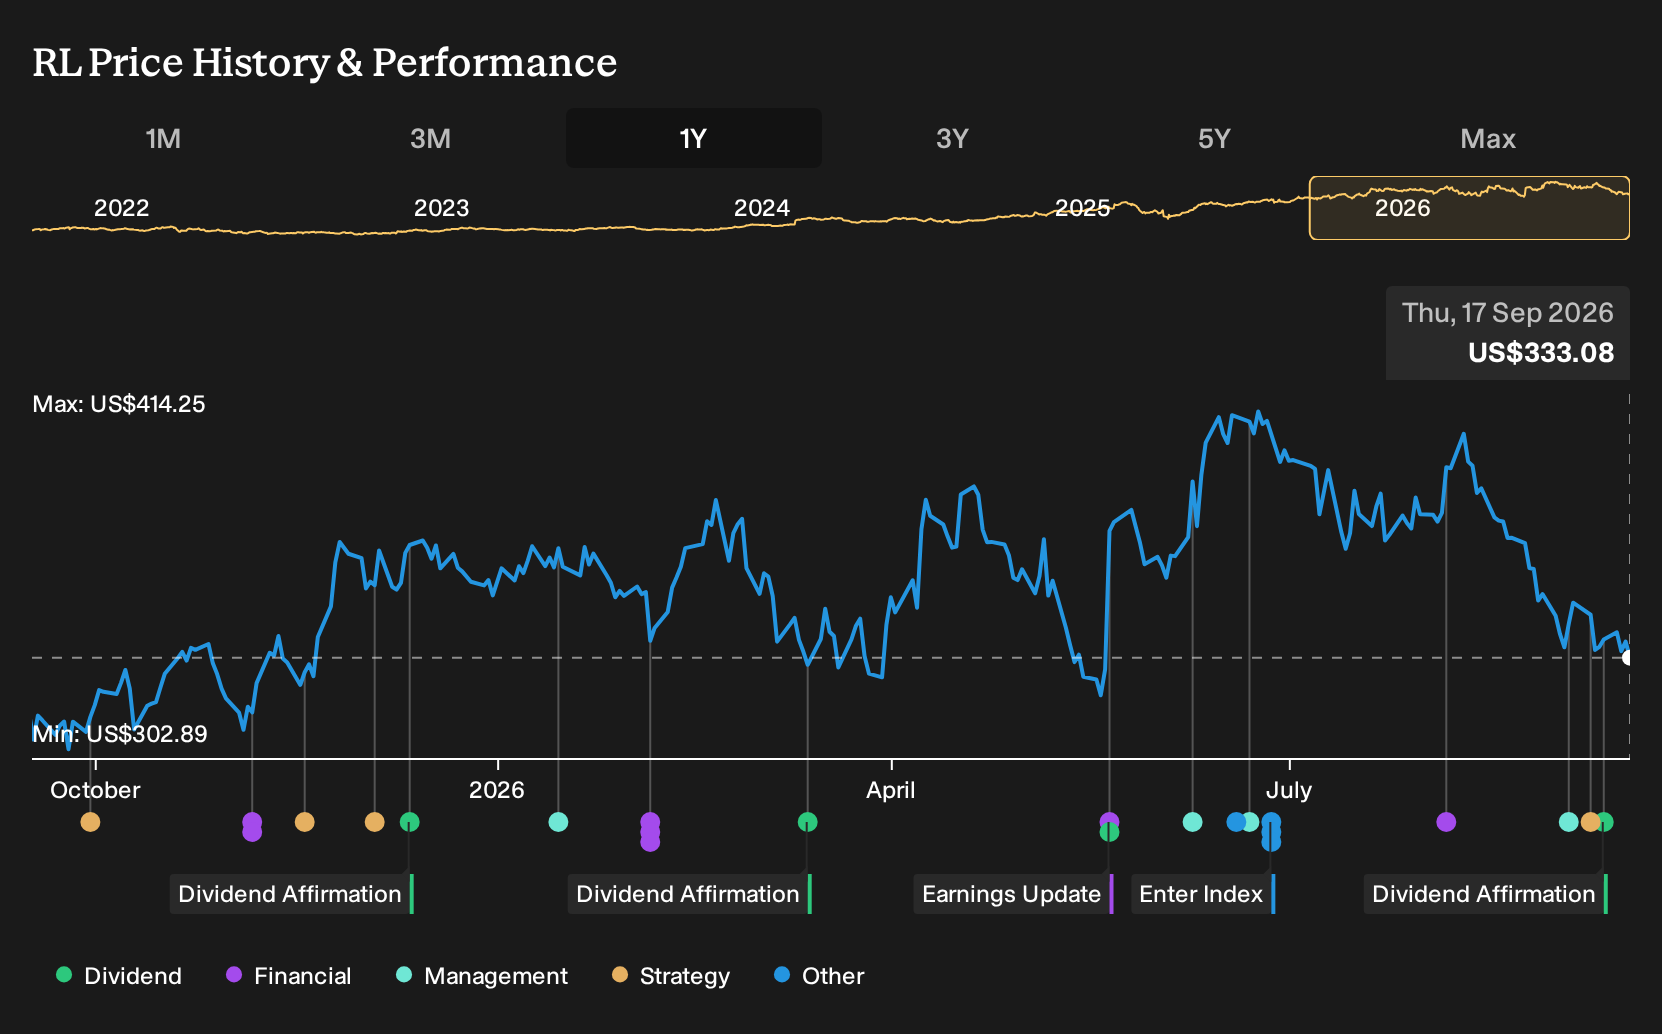Click the 'US$333.08' tooltip price

1541,353
